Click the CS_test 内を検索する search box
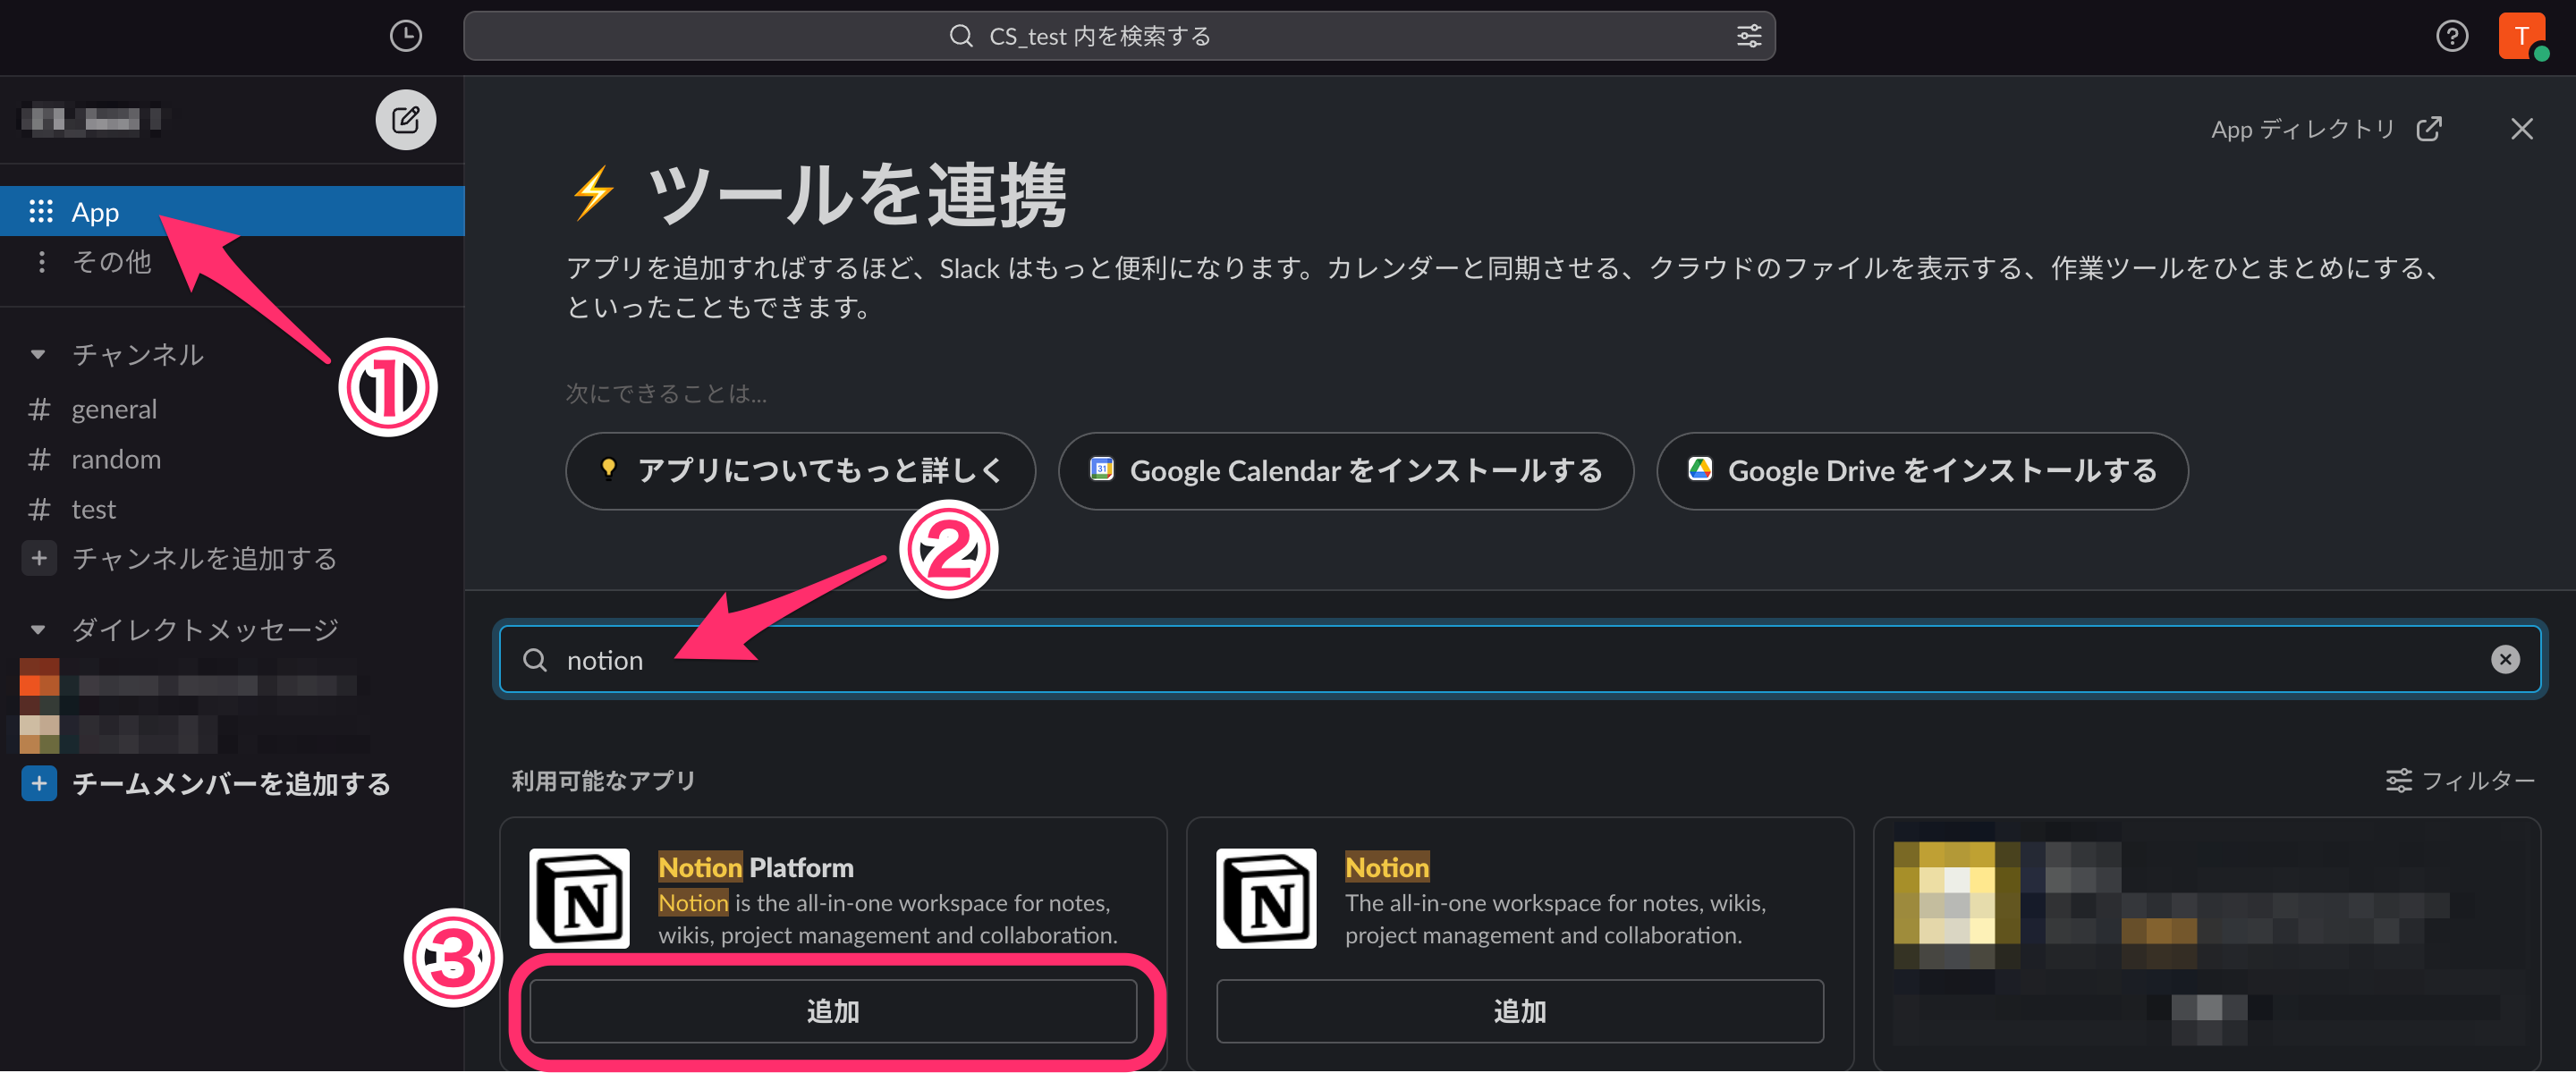 pos(1119,36)
